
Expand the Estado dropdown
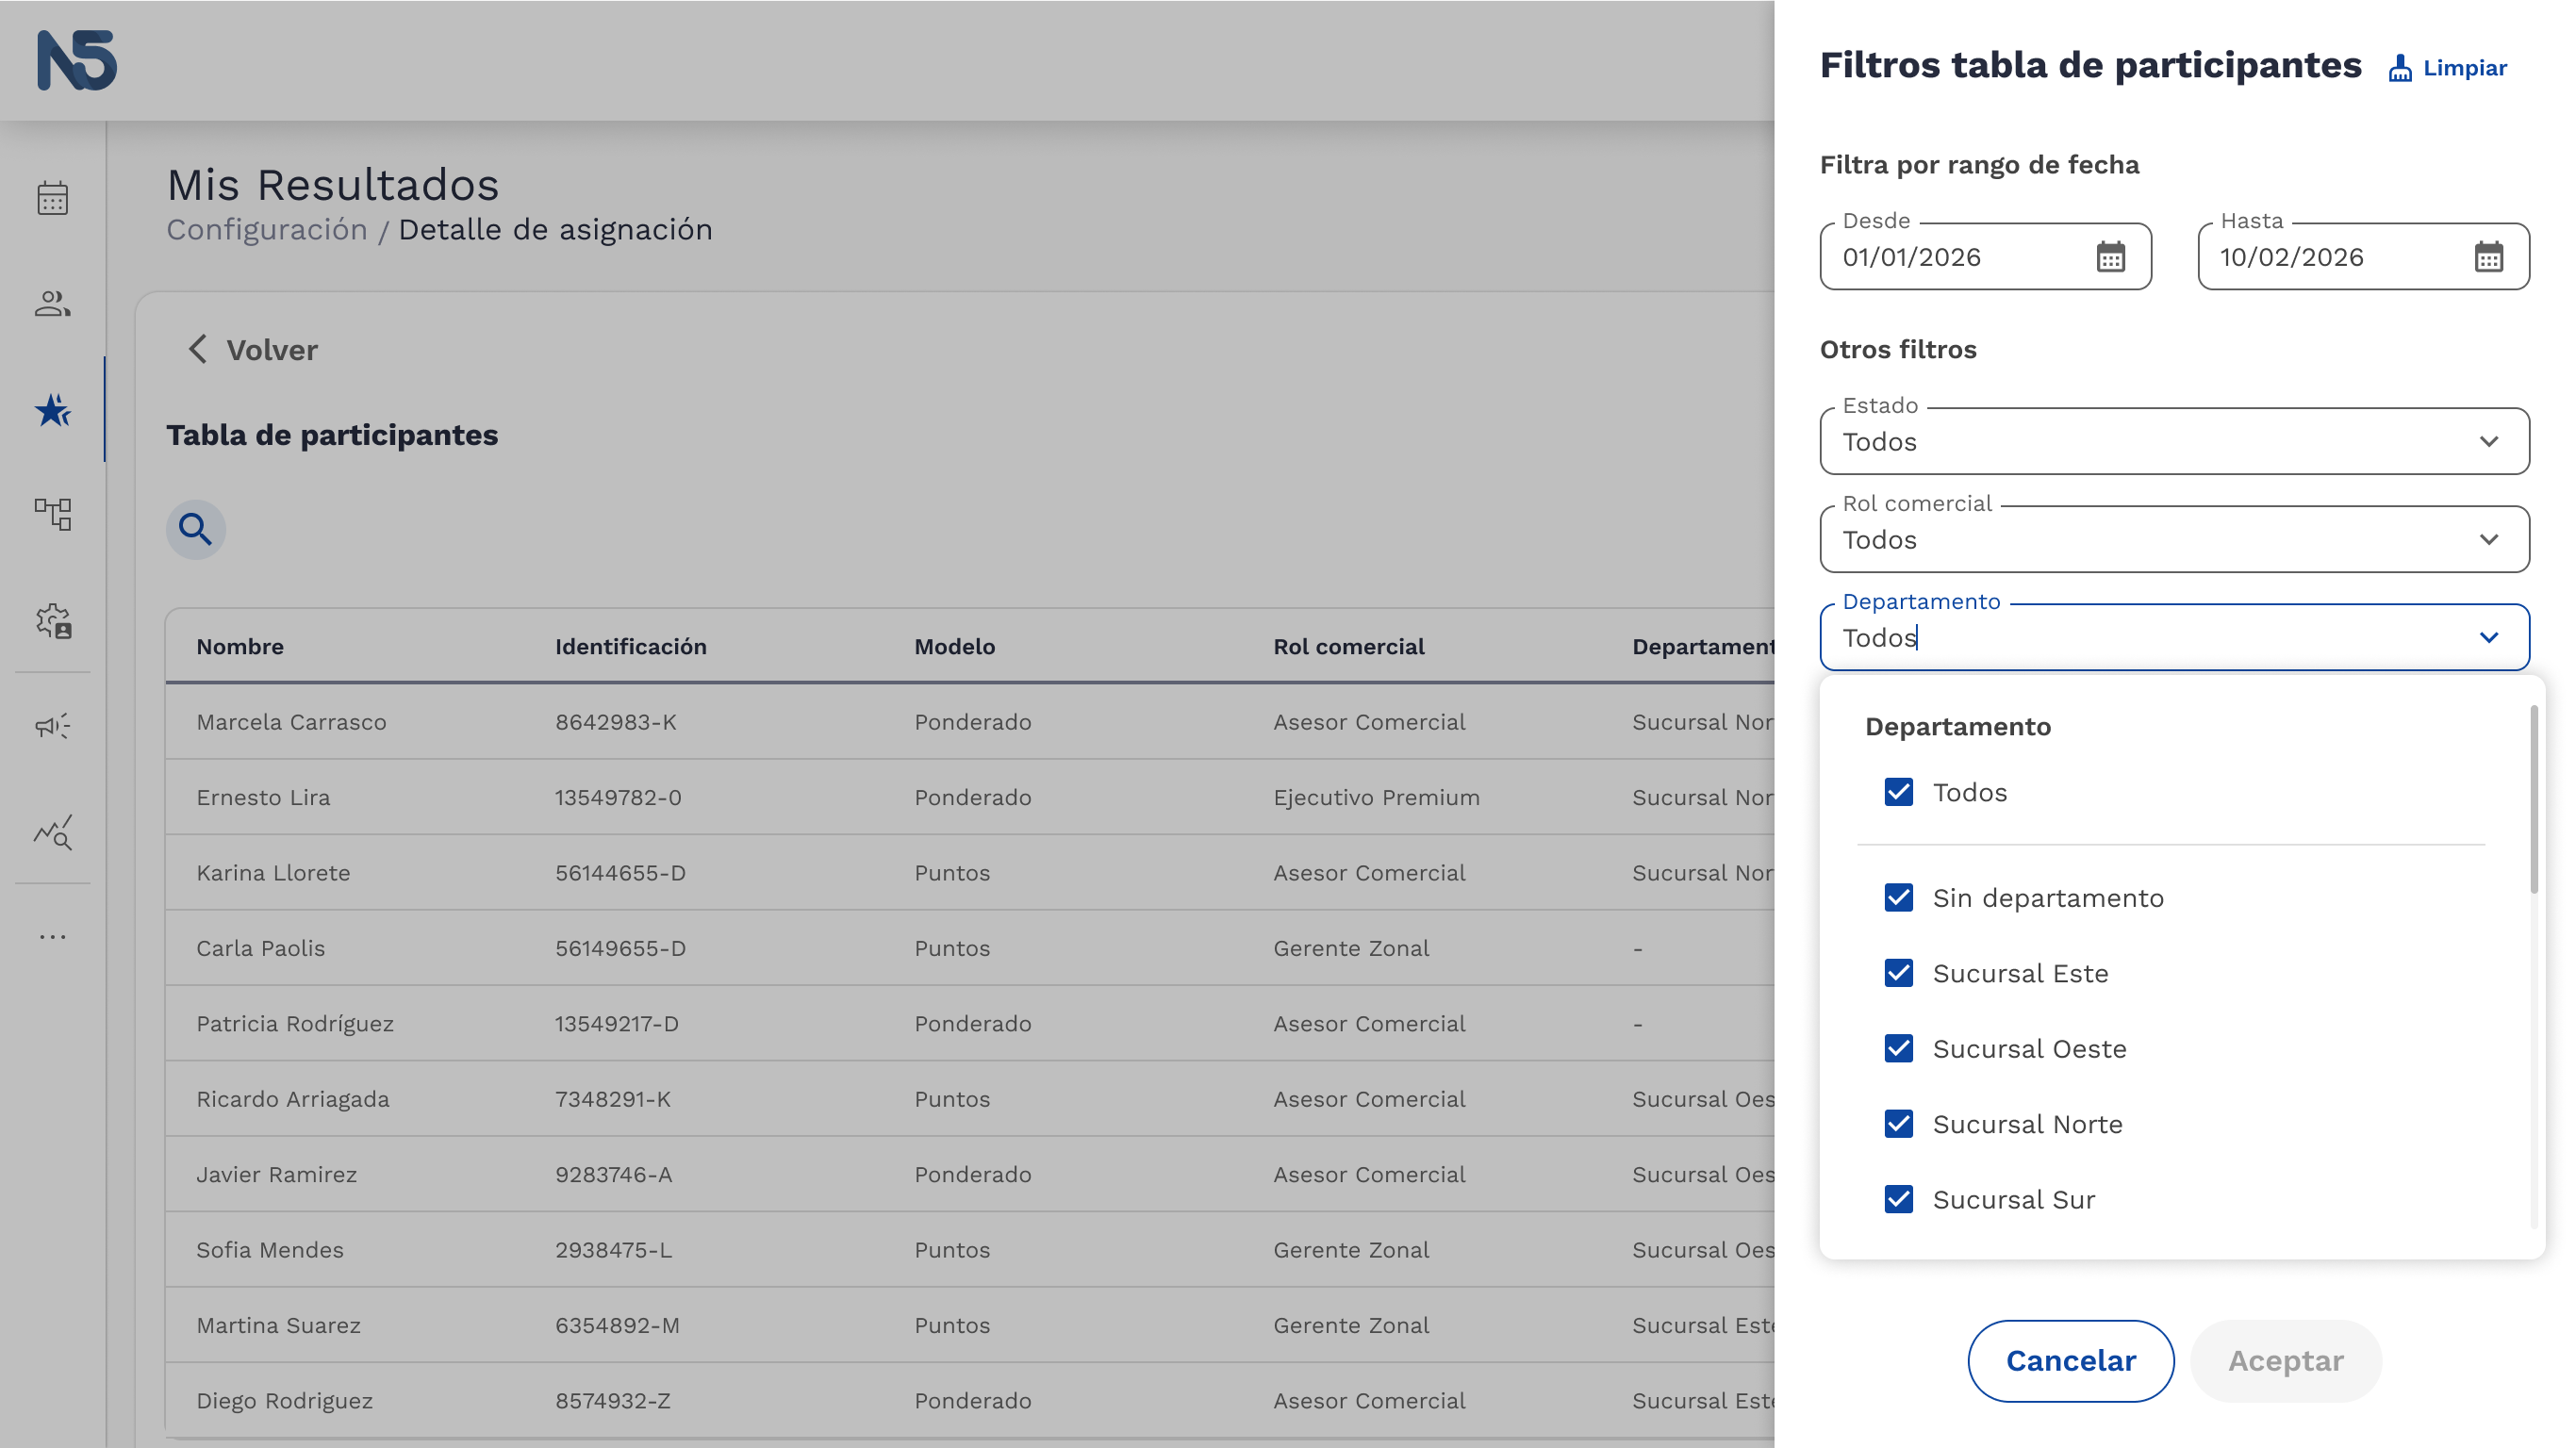click(x=2174, y=441)
